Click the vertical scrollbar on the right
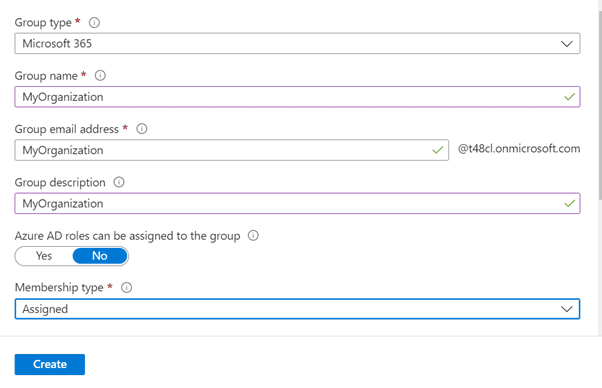The width and height of the screenshot is (602, 388). click(x=600, y=106)
